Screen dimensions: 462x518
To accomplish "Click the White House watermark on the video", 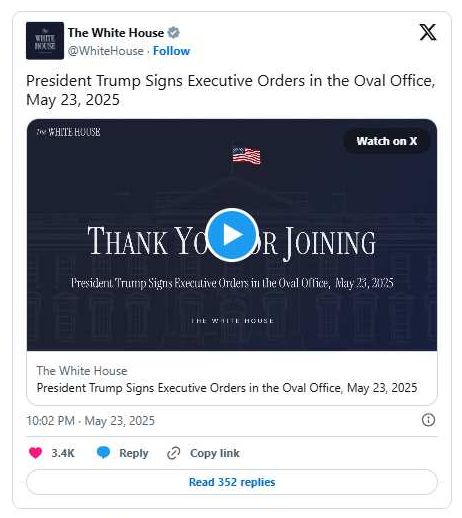I will (68, 132).
